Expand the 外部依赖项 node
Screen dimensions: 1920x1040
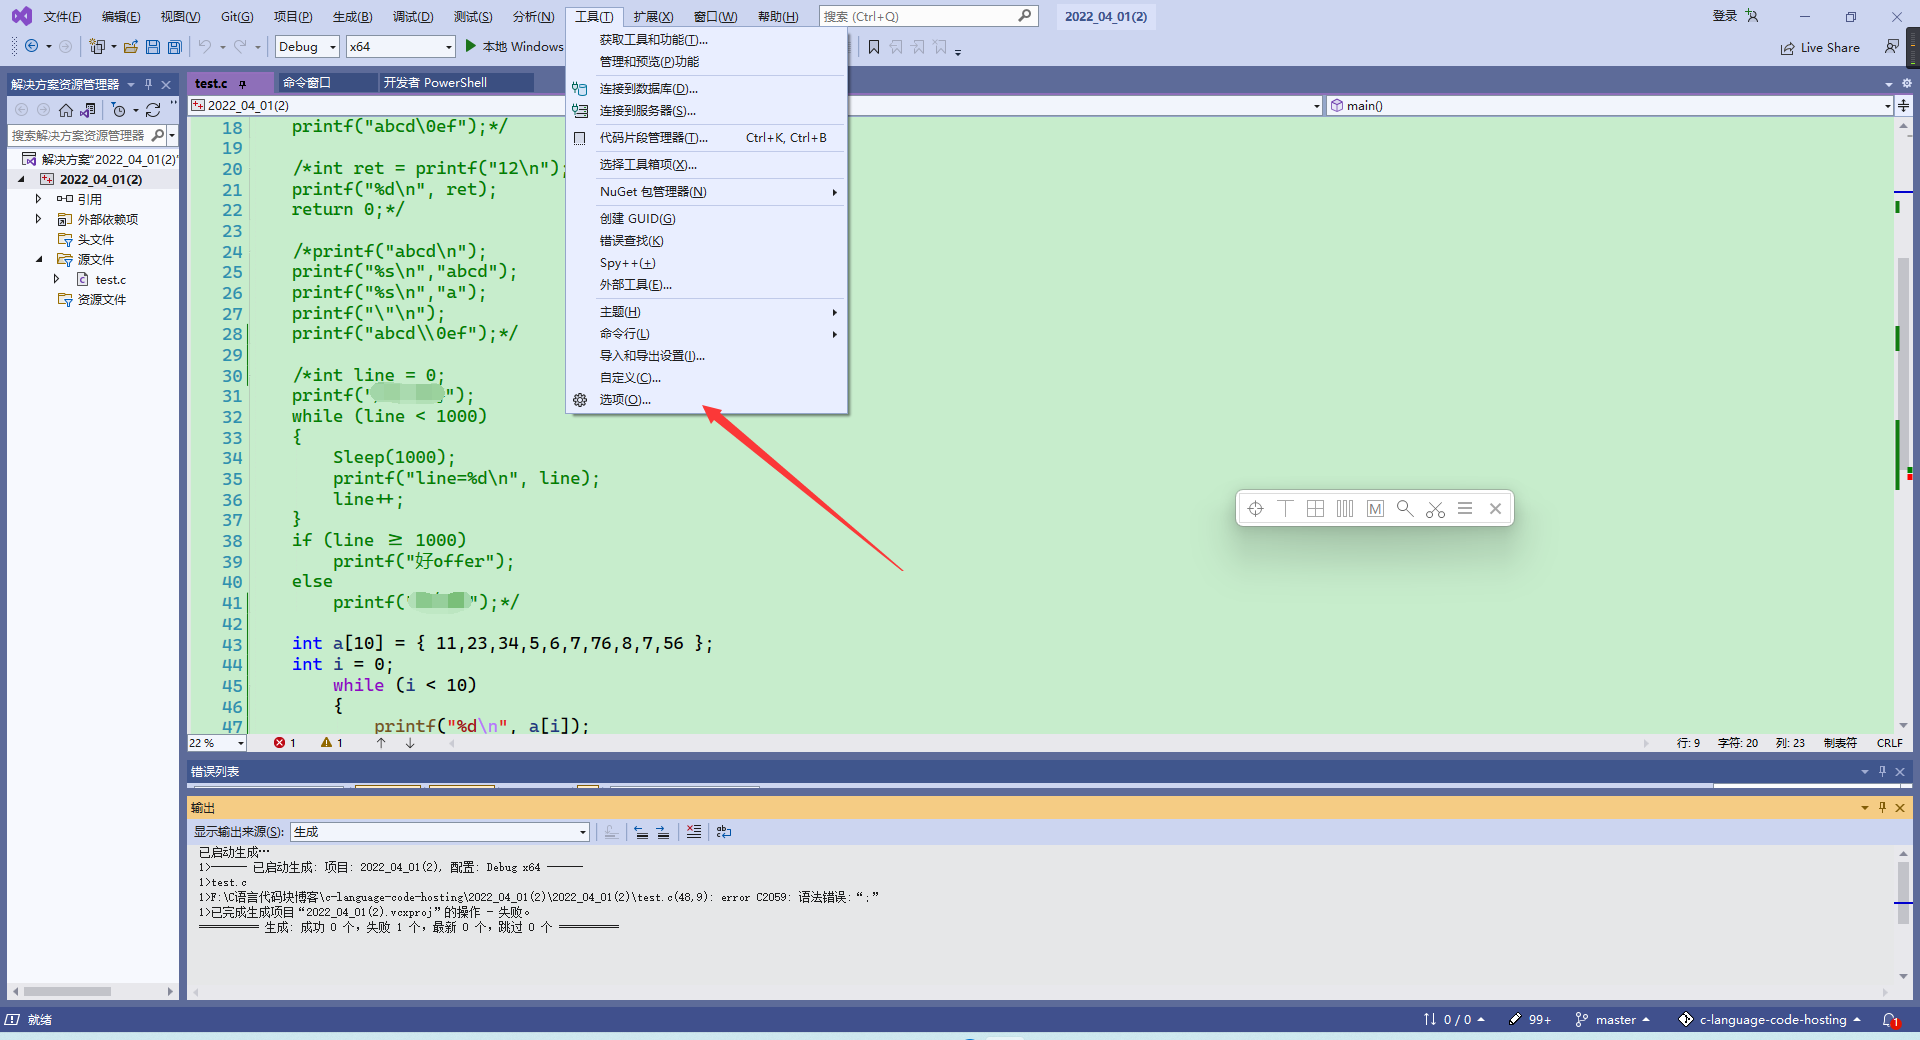tap(38, 219)
